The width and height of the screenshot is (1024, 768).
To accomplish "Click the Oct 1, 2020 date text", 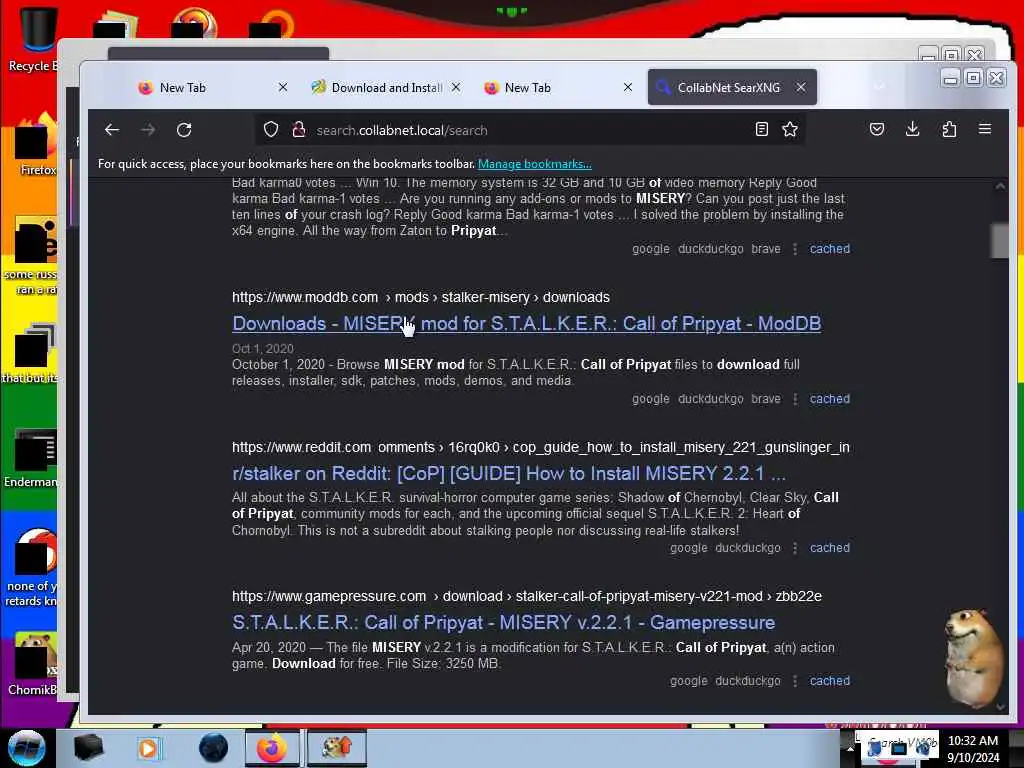I will coord(263,349).
